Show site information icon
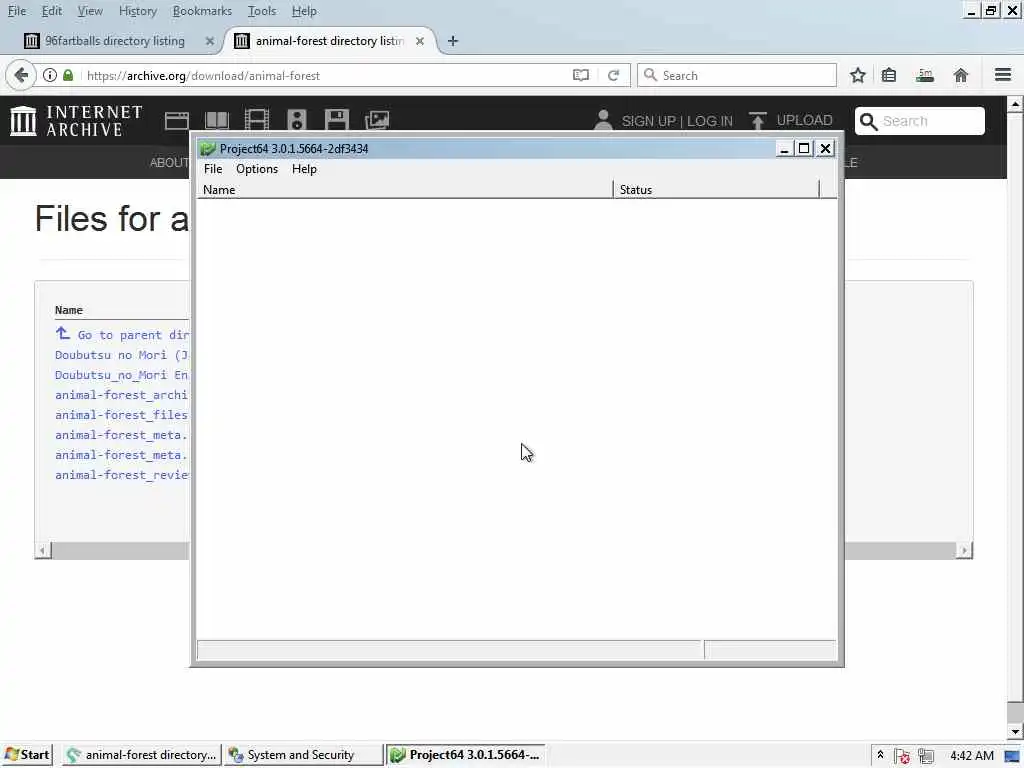The width and height of the screenshot is (1024, 768). click(x=50, y=76)
